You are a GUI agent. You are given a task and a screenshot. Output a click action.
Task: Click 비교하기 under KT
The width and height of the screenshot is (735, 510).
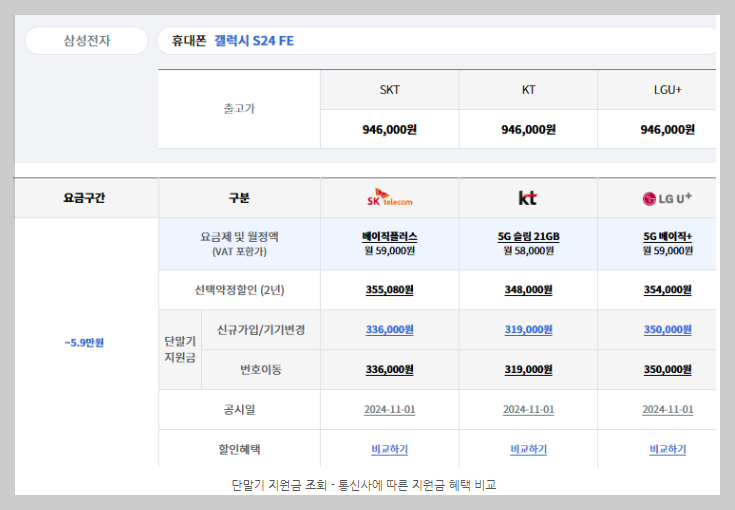point(528,450)
